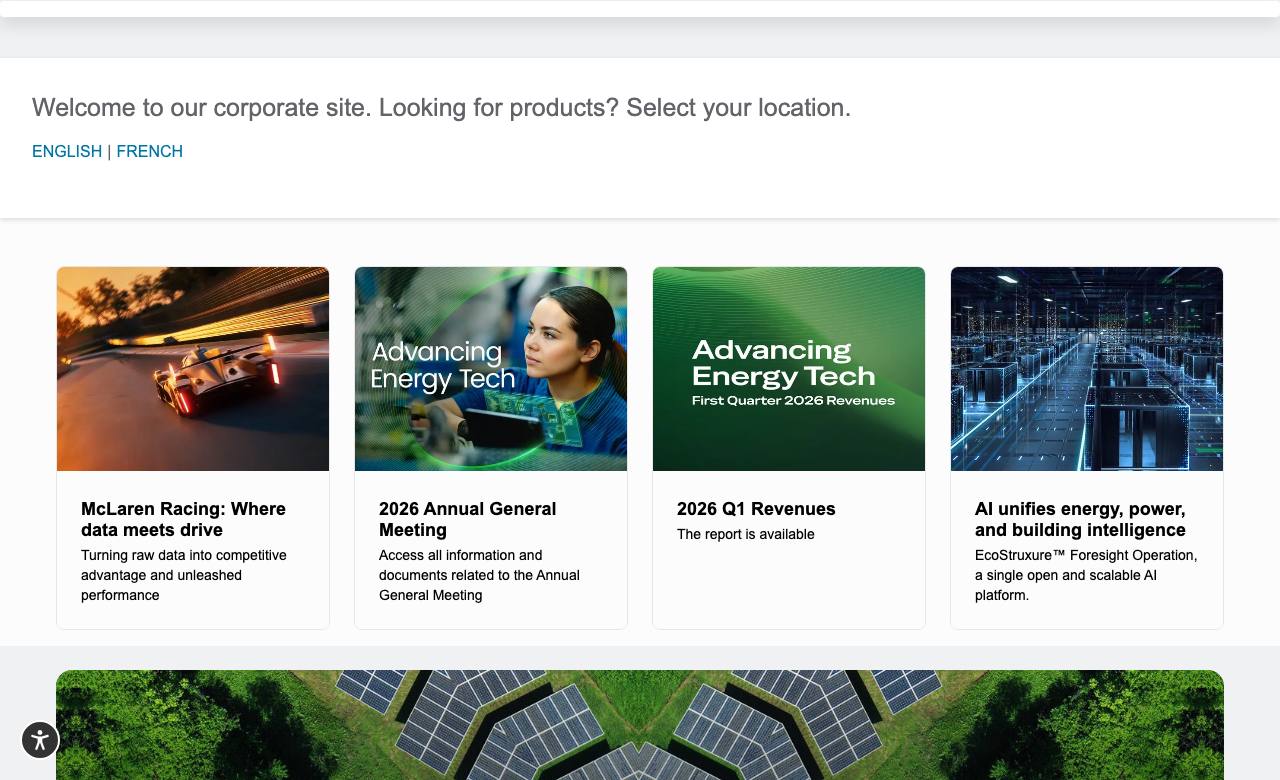Open the McLaren race car thumbnail
Screen dimensions: 1280x780
tap(193, 369)
